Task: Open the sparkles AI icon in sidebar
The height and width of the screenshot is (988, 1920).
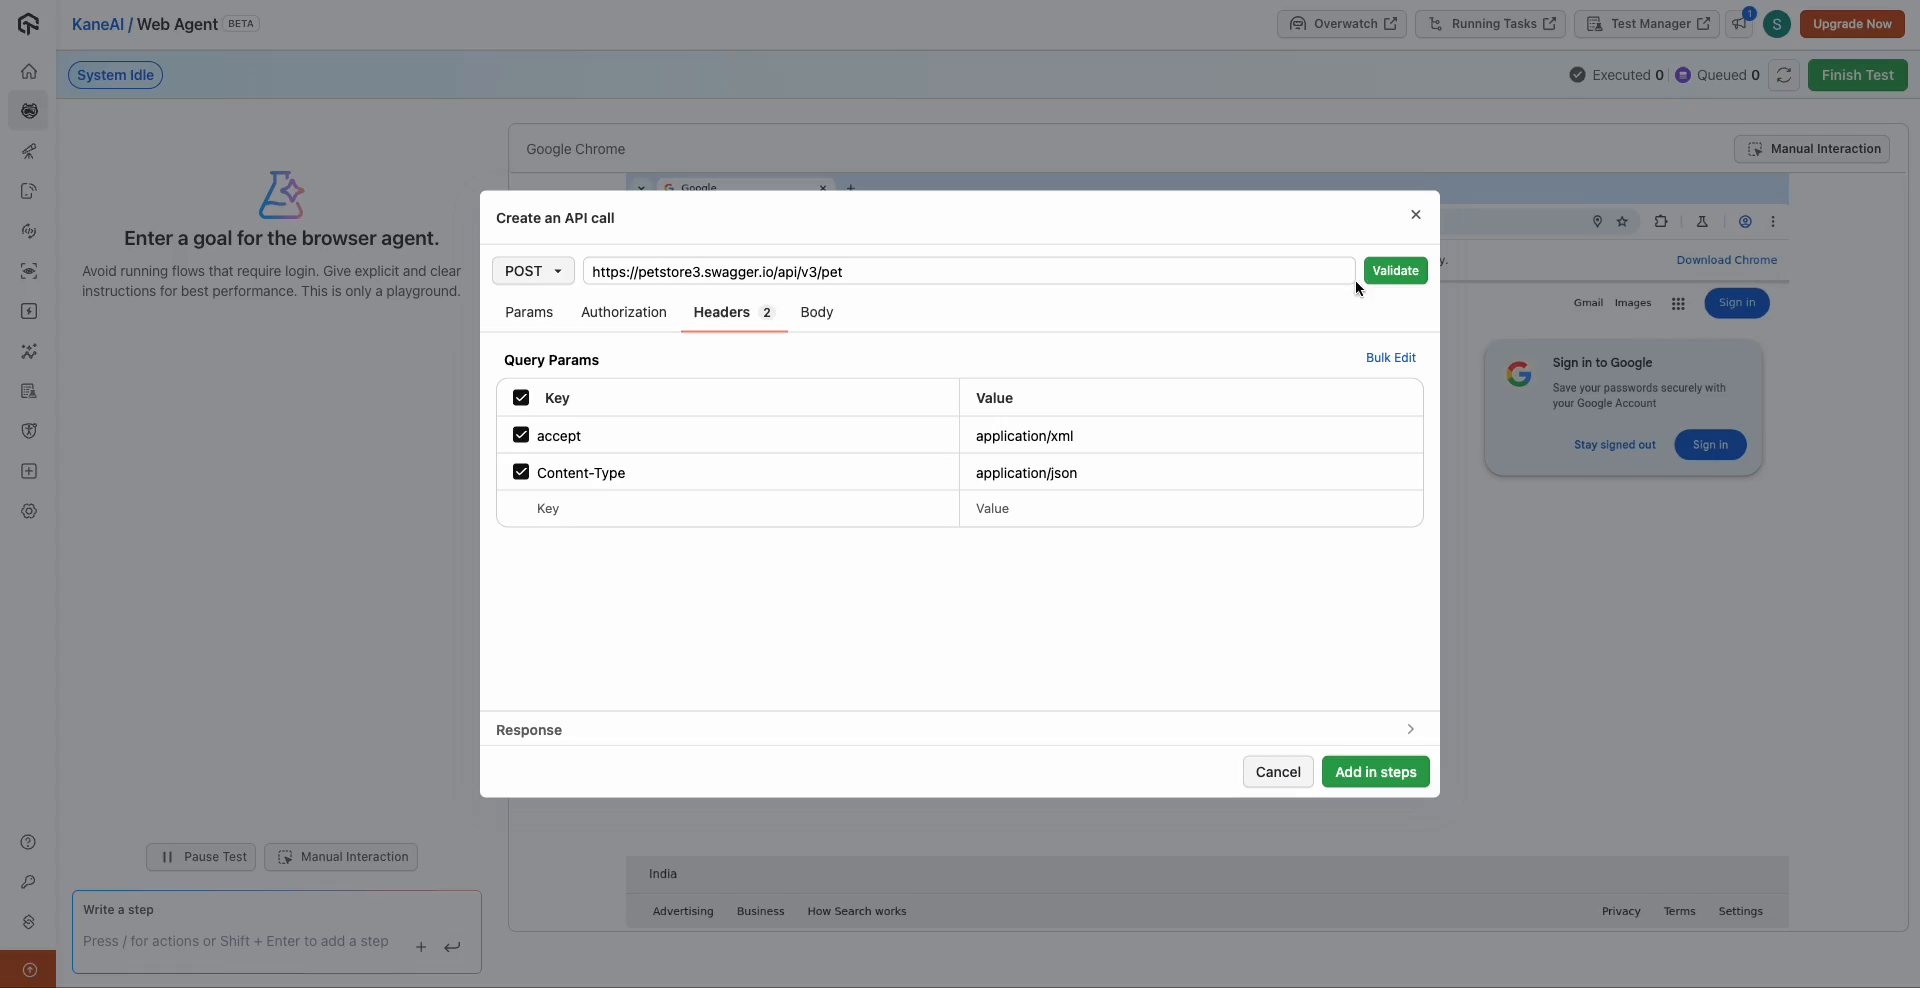Action: [x=29, y=351]
